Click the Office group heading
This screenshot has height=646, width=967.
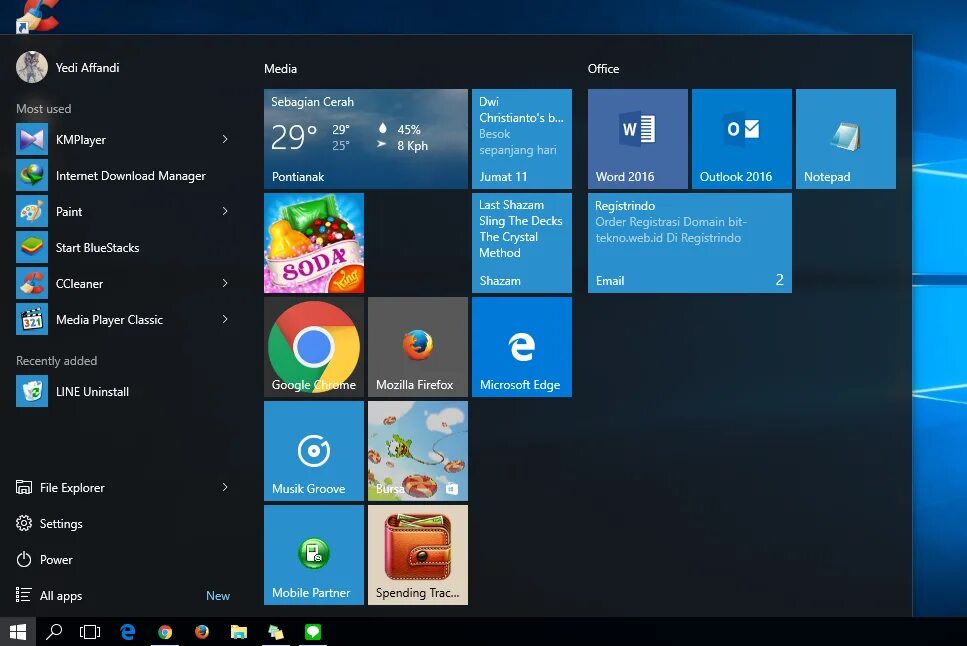[x=603, y=68]
